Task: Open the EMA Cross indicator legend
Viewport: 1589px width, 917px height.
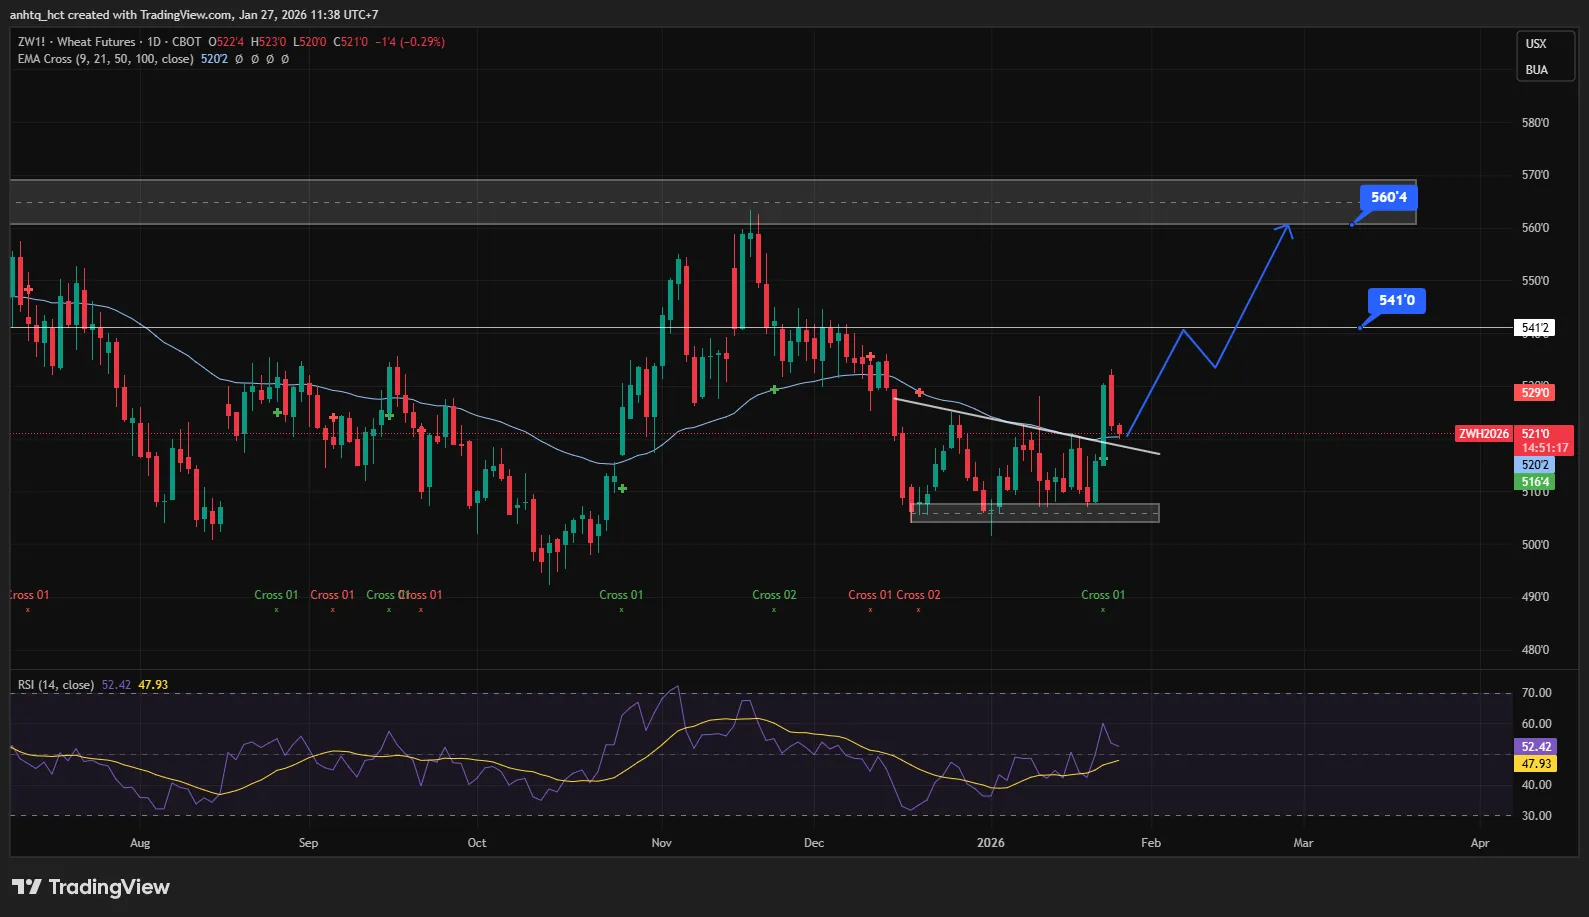Action: click(105, 59)
